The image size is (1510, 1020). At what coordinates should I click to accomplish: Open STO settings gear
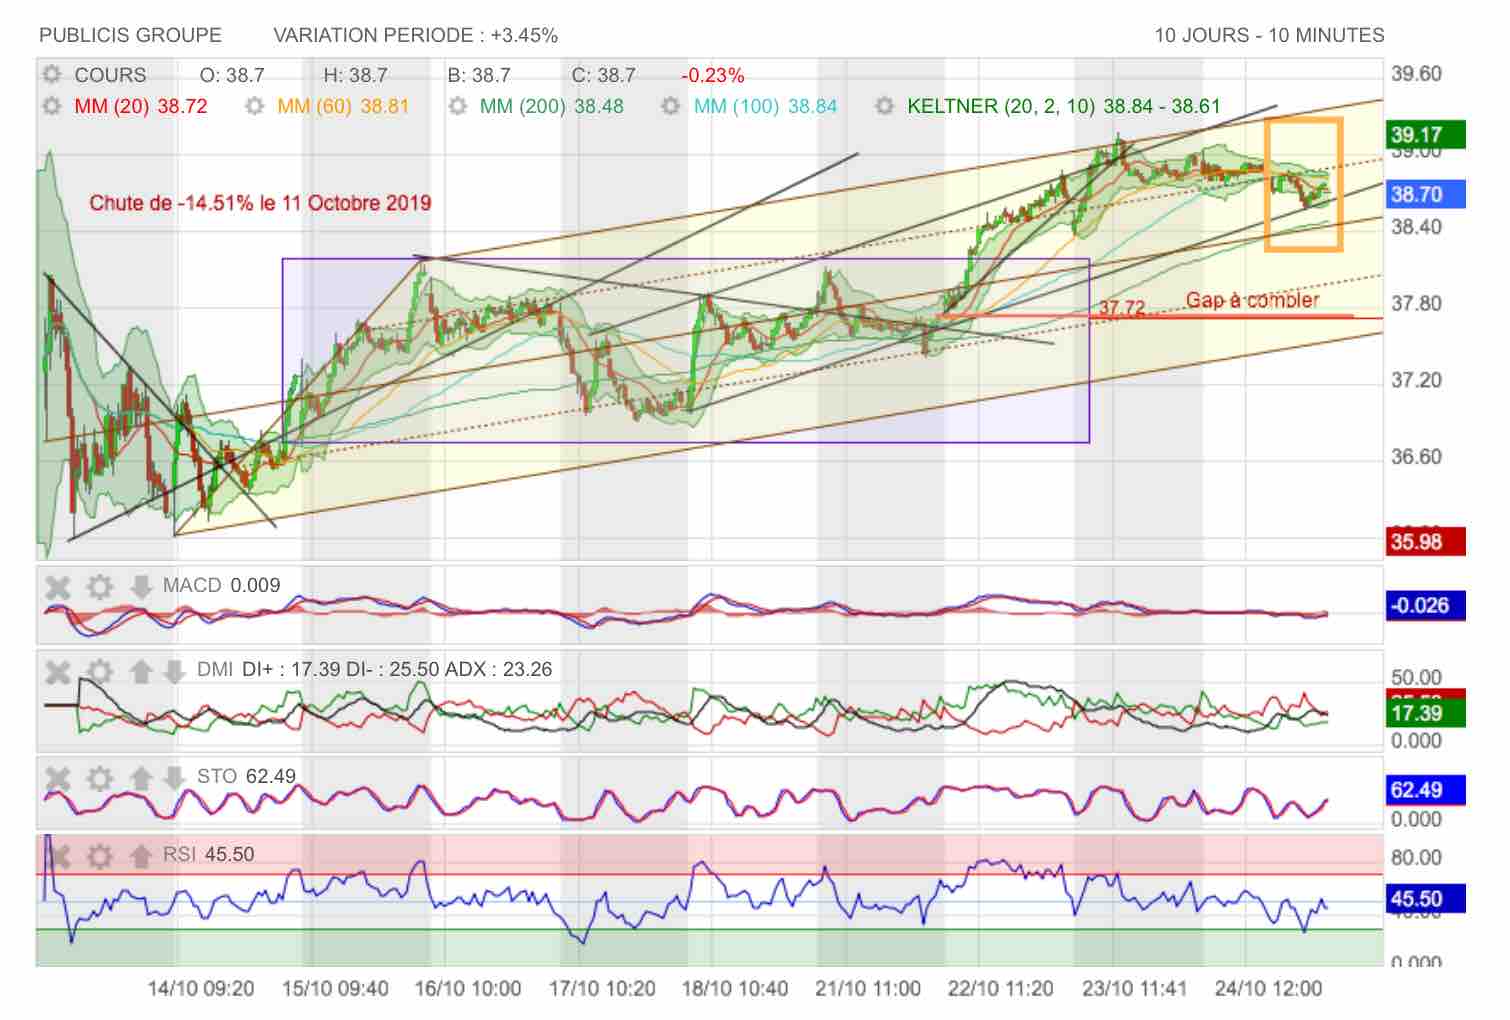tap(99, 778)
